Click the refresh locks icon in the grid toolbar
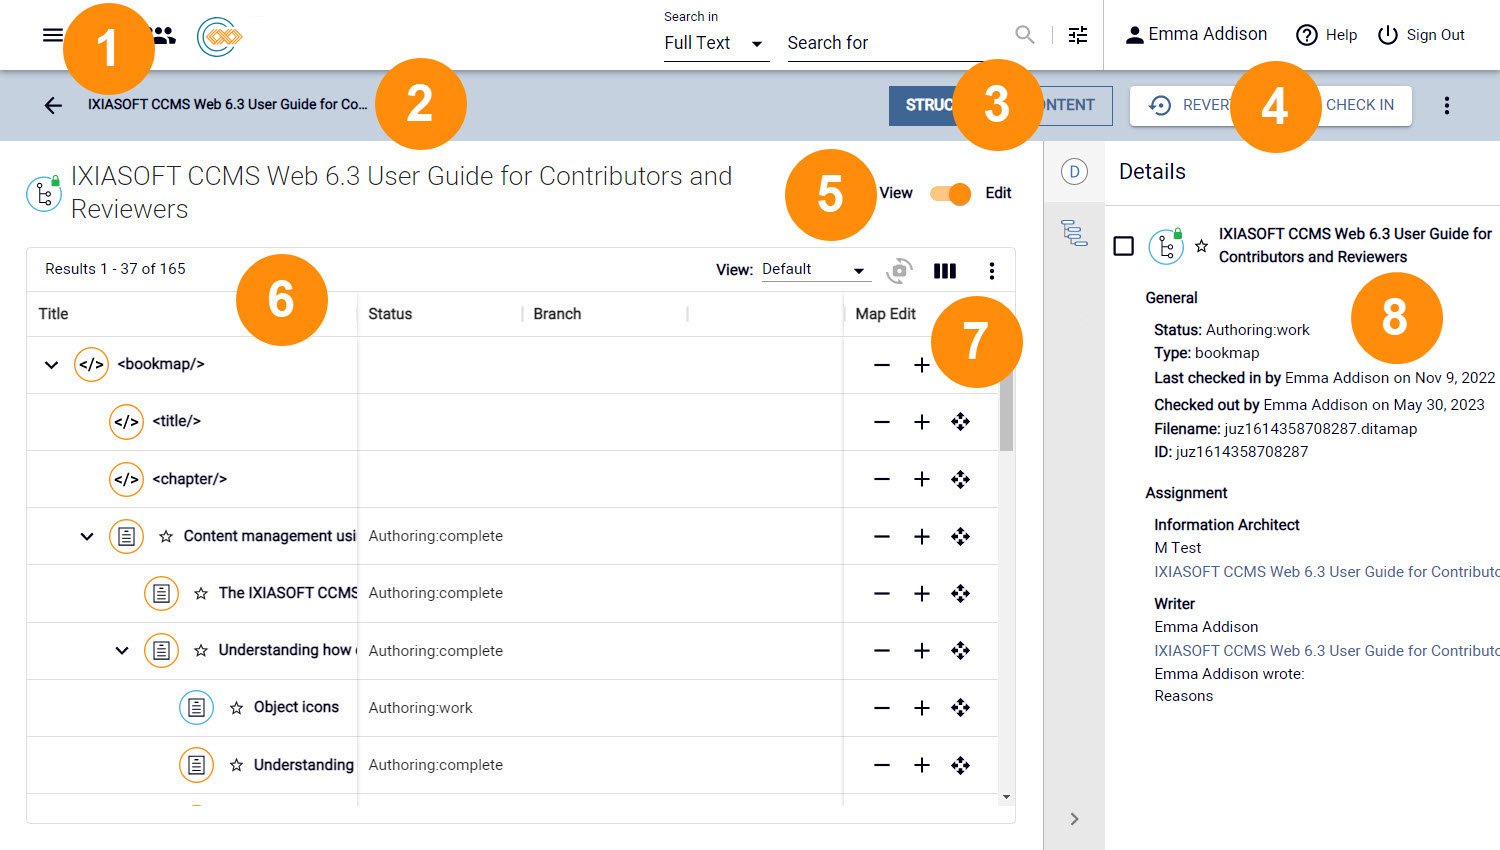The height and width of the screenshot is (850, 1500). click(x=900, y=270)
